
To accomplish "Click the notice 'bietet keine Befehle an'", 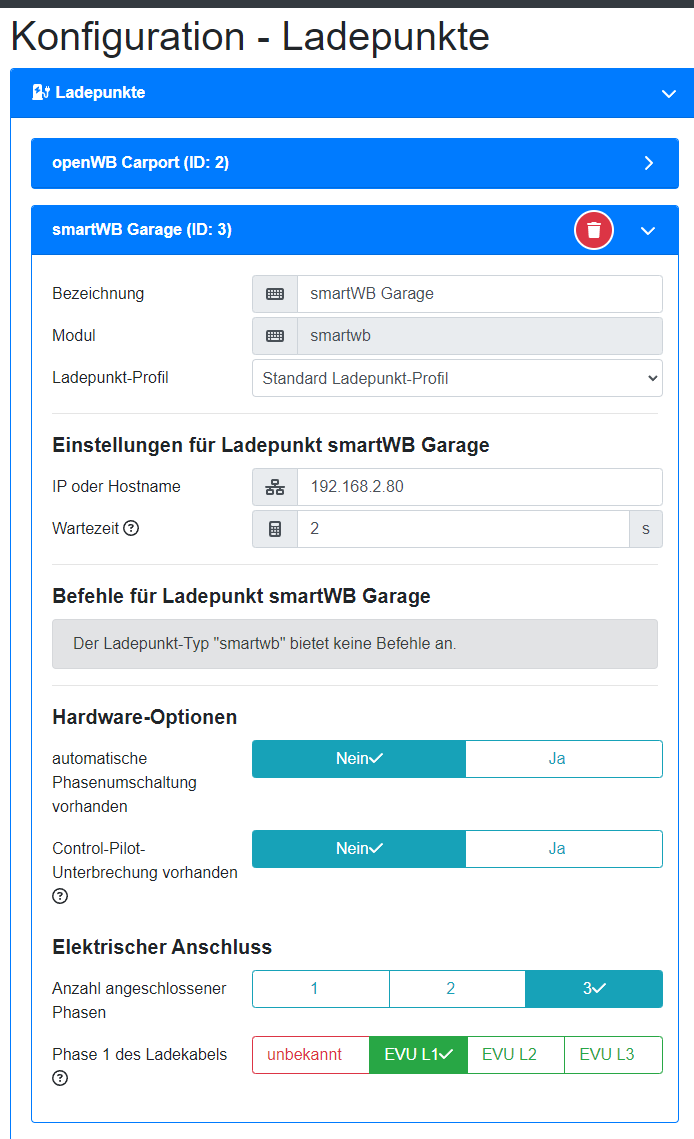I will click(355, 644).
